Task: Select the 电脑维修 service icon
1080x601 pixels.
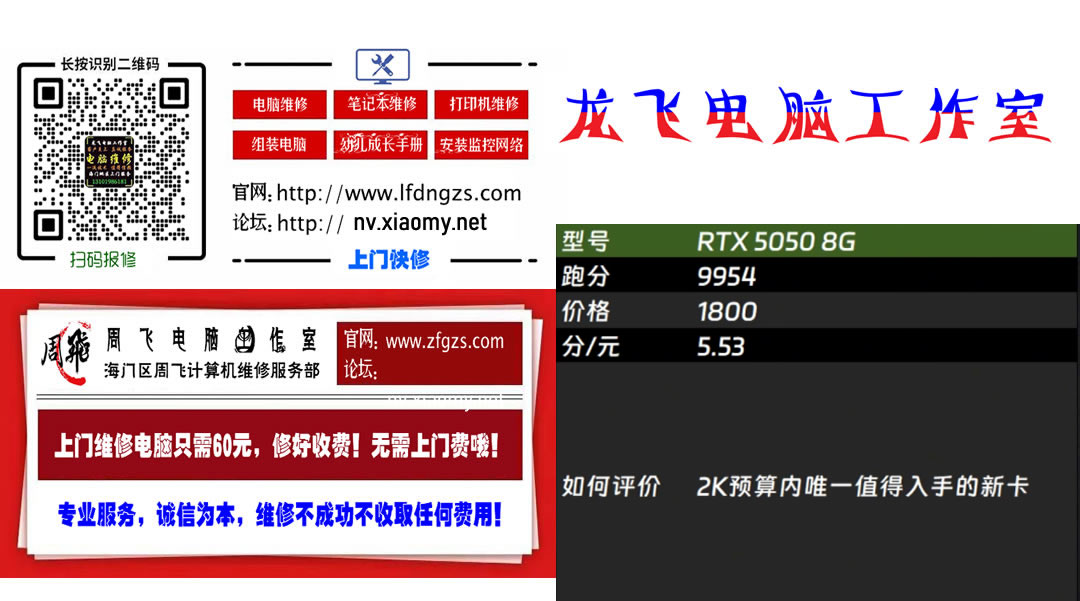Action: click(278, 105)
